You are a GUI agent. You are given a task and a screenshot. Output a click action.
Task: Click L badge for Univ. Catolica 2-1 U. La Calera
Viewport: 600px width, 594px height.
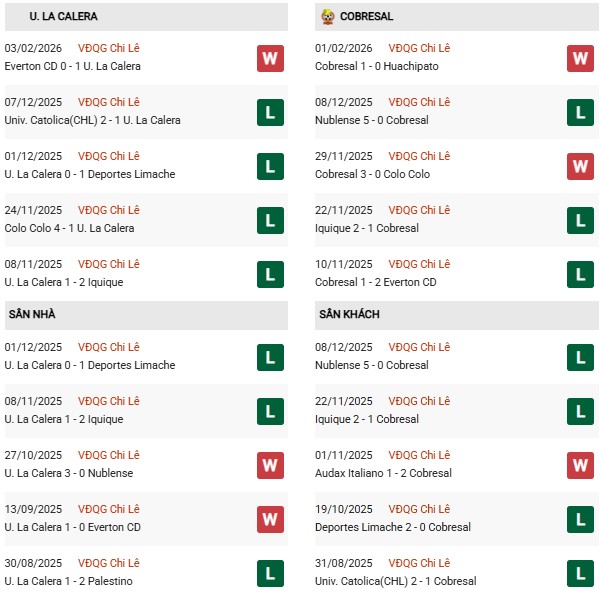(x=270, y=112)
